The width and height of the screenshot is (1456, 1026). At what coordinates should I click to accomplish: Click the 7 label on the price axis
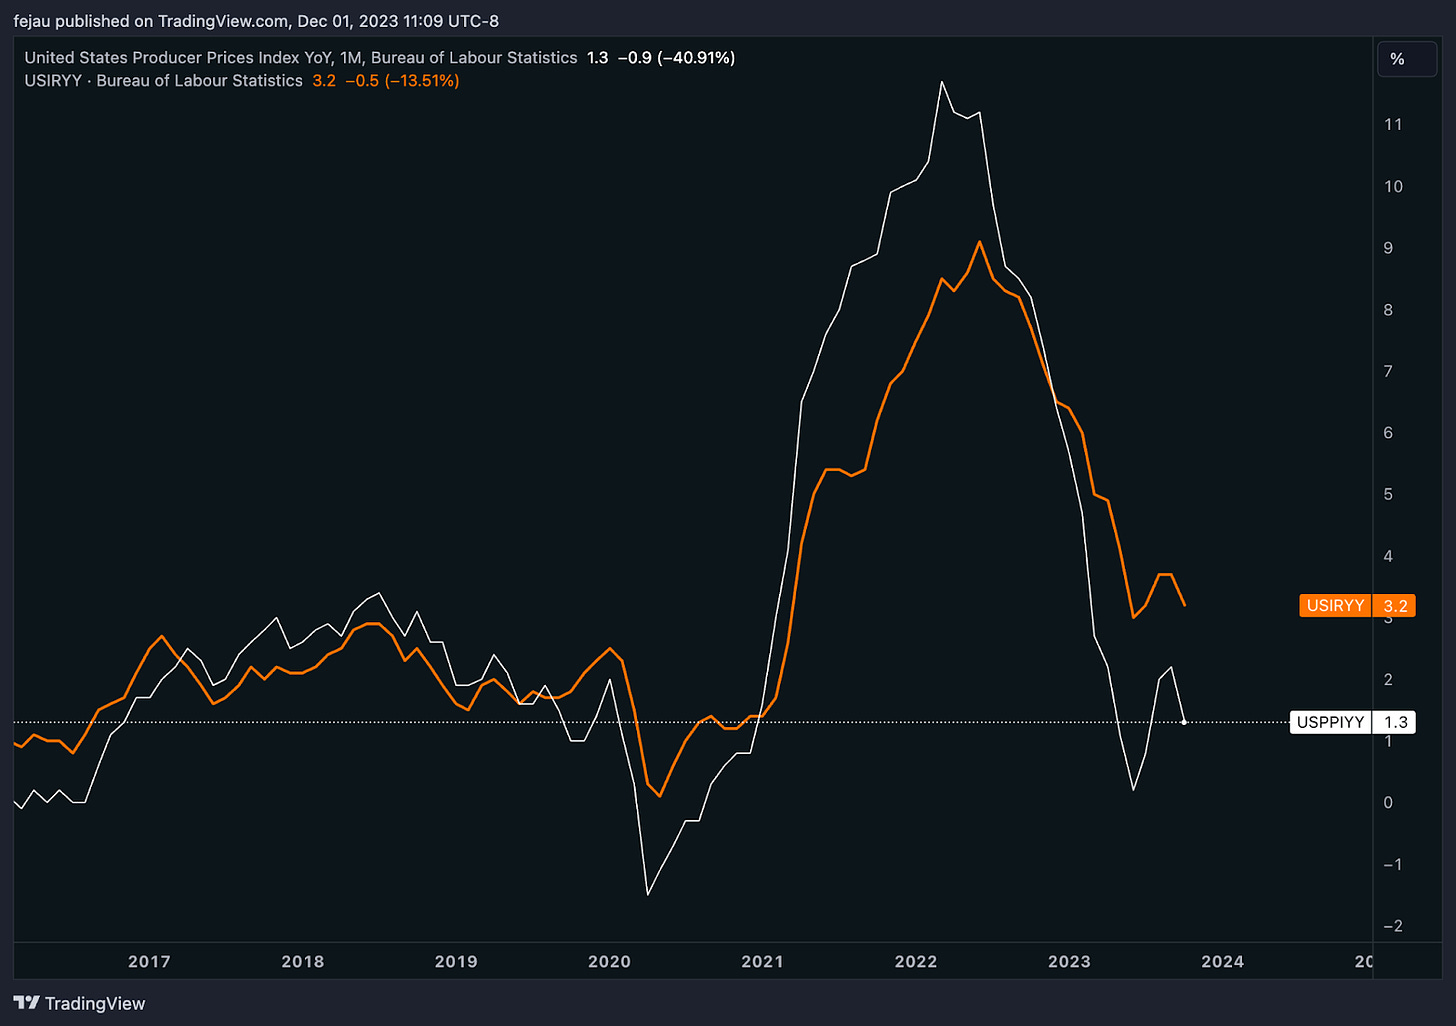click(1388, 372)
